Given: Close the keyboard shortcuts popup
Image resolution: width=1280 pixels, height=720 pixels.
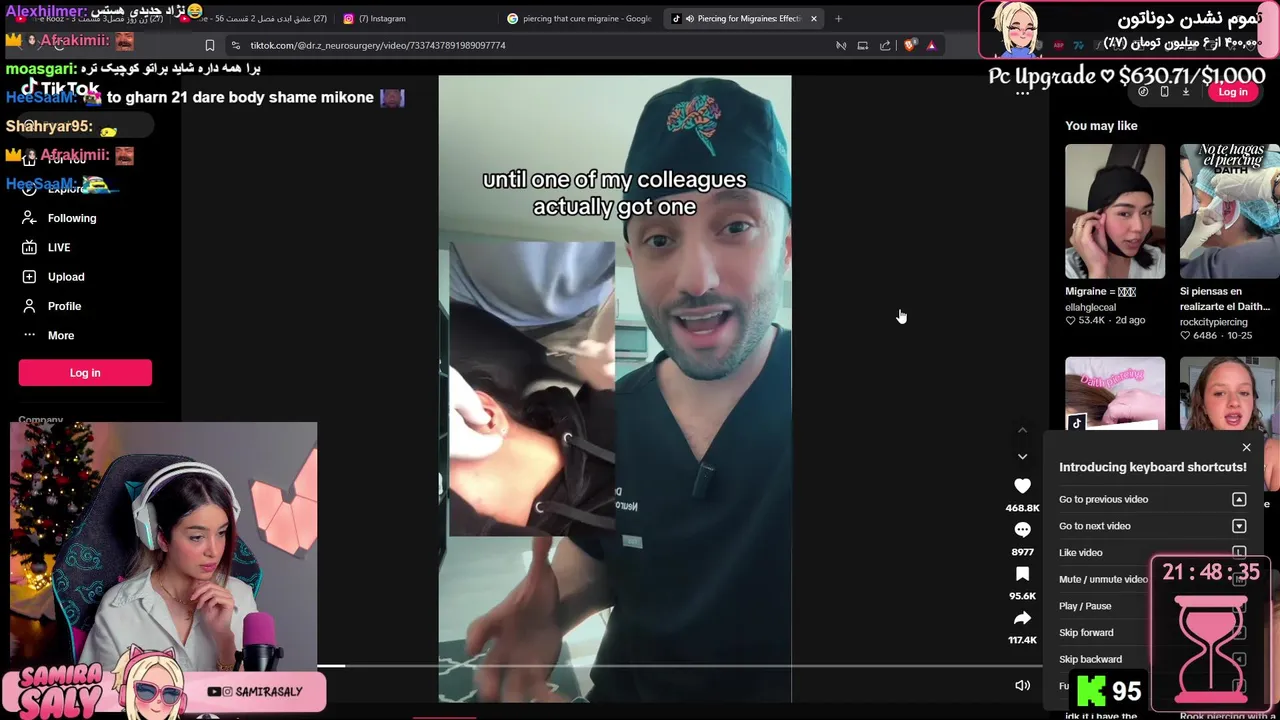Looking at the screenshot, I should point(1246,447).
